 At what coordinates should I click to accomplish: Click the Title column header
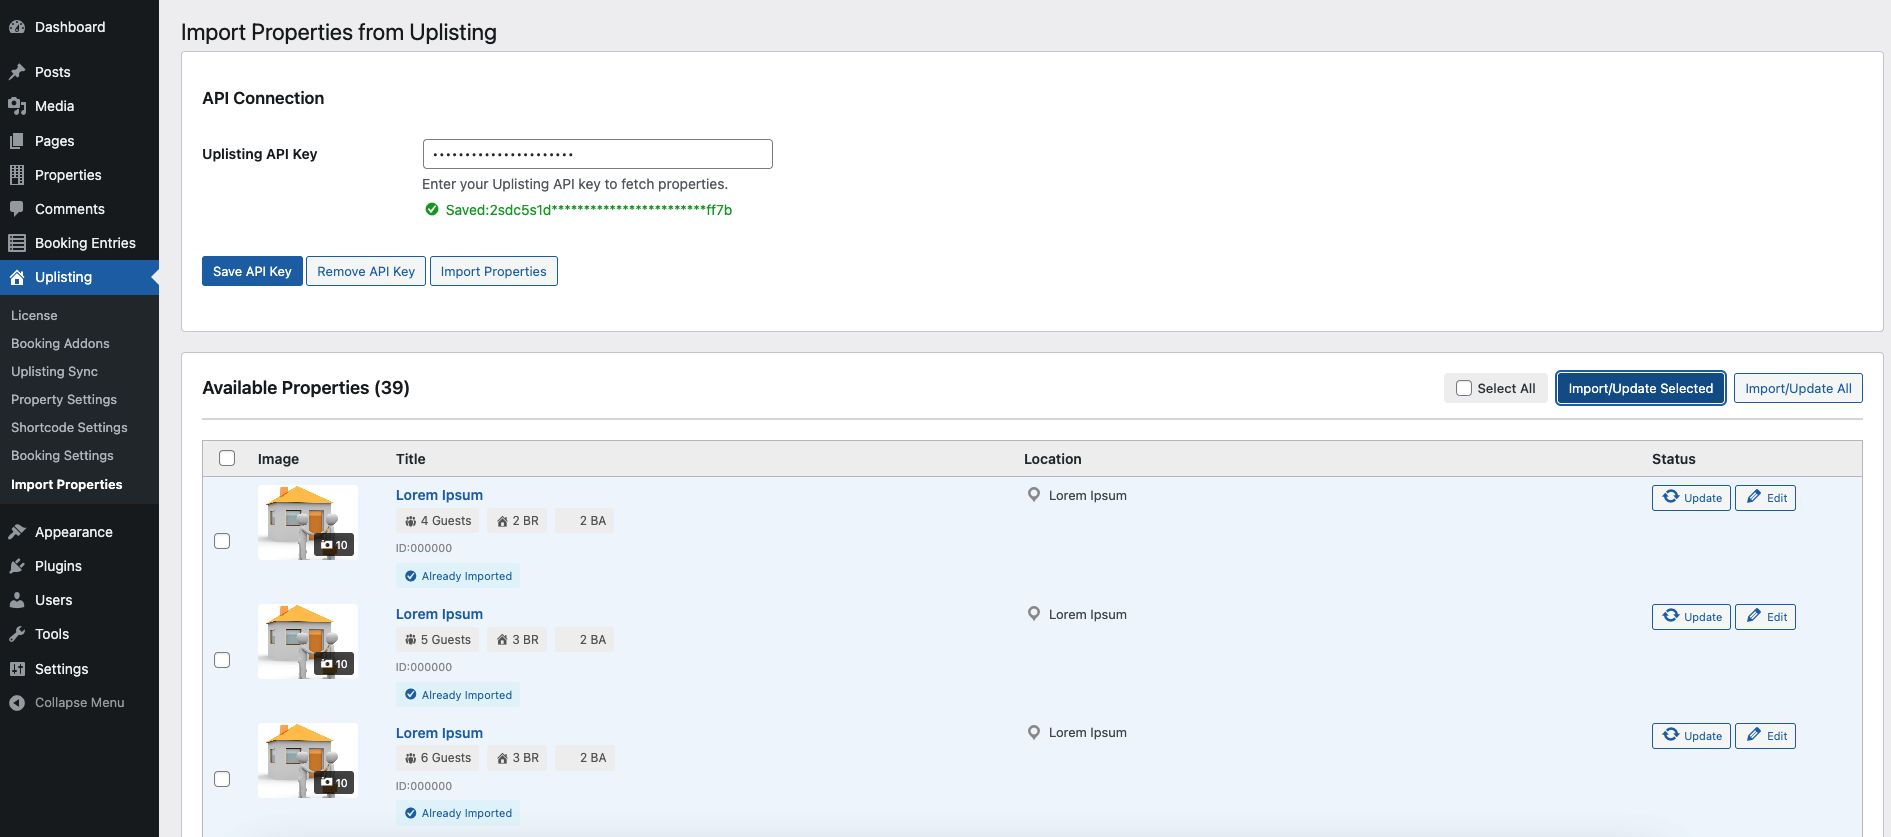tap(410, 459)
